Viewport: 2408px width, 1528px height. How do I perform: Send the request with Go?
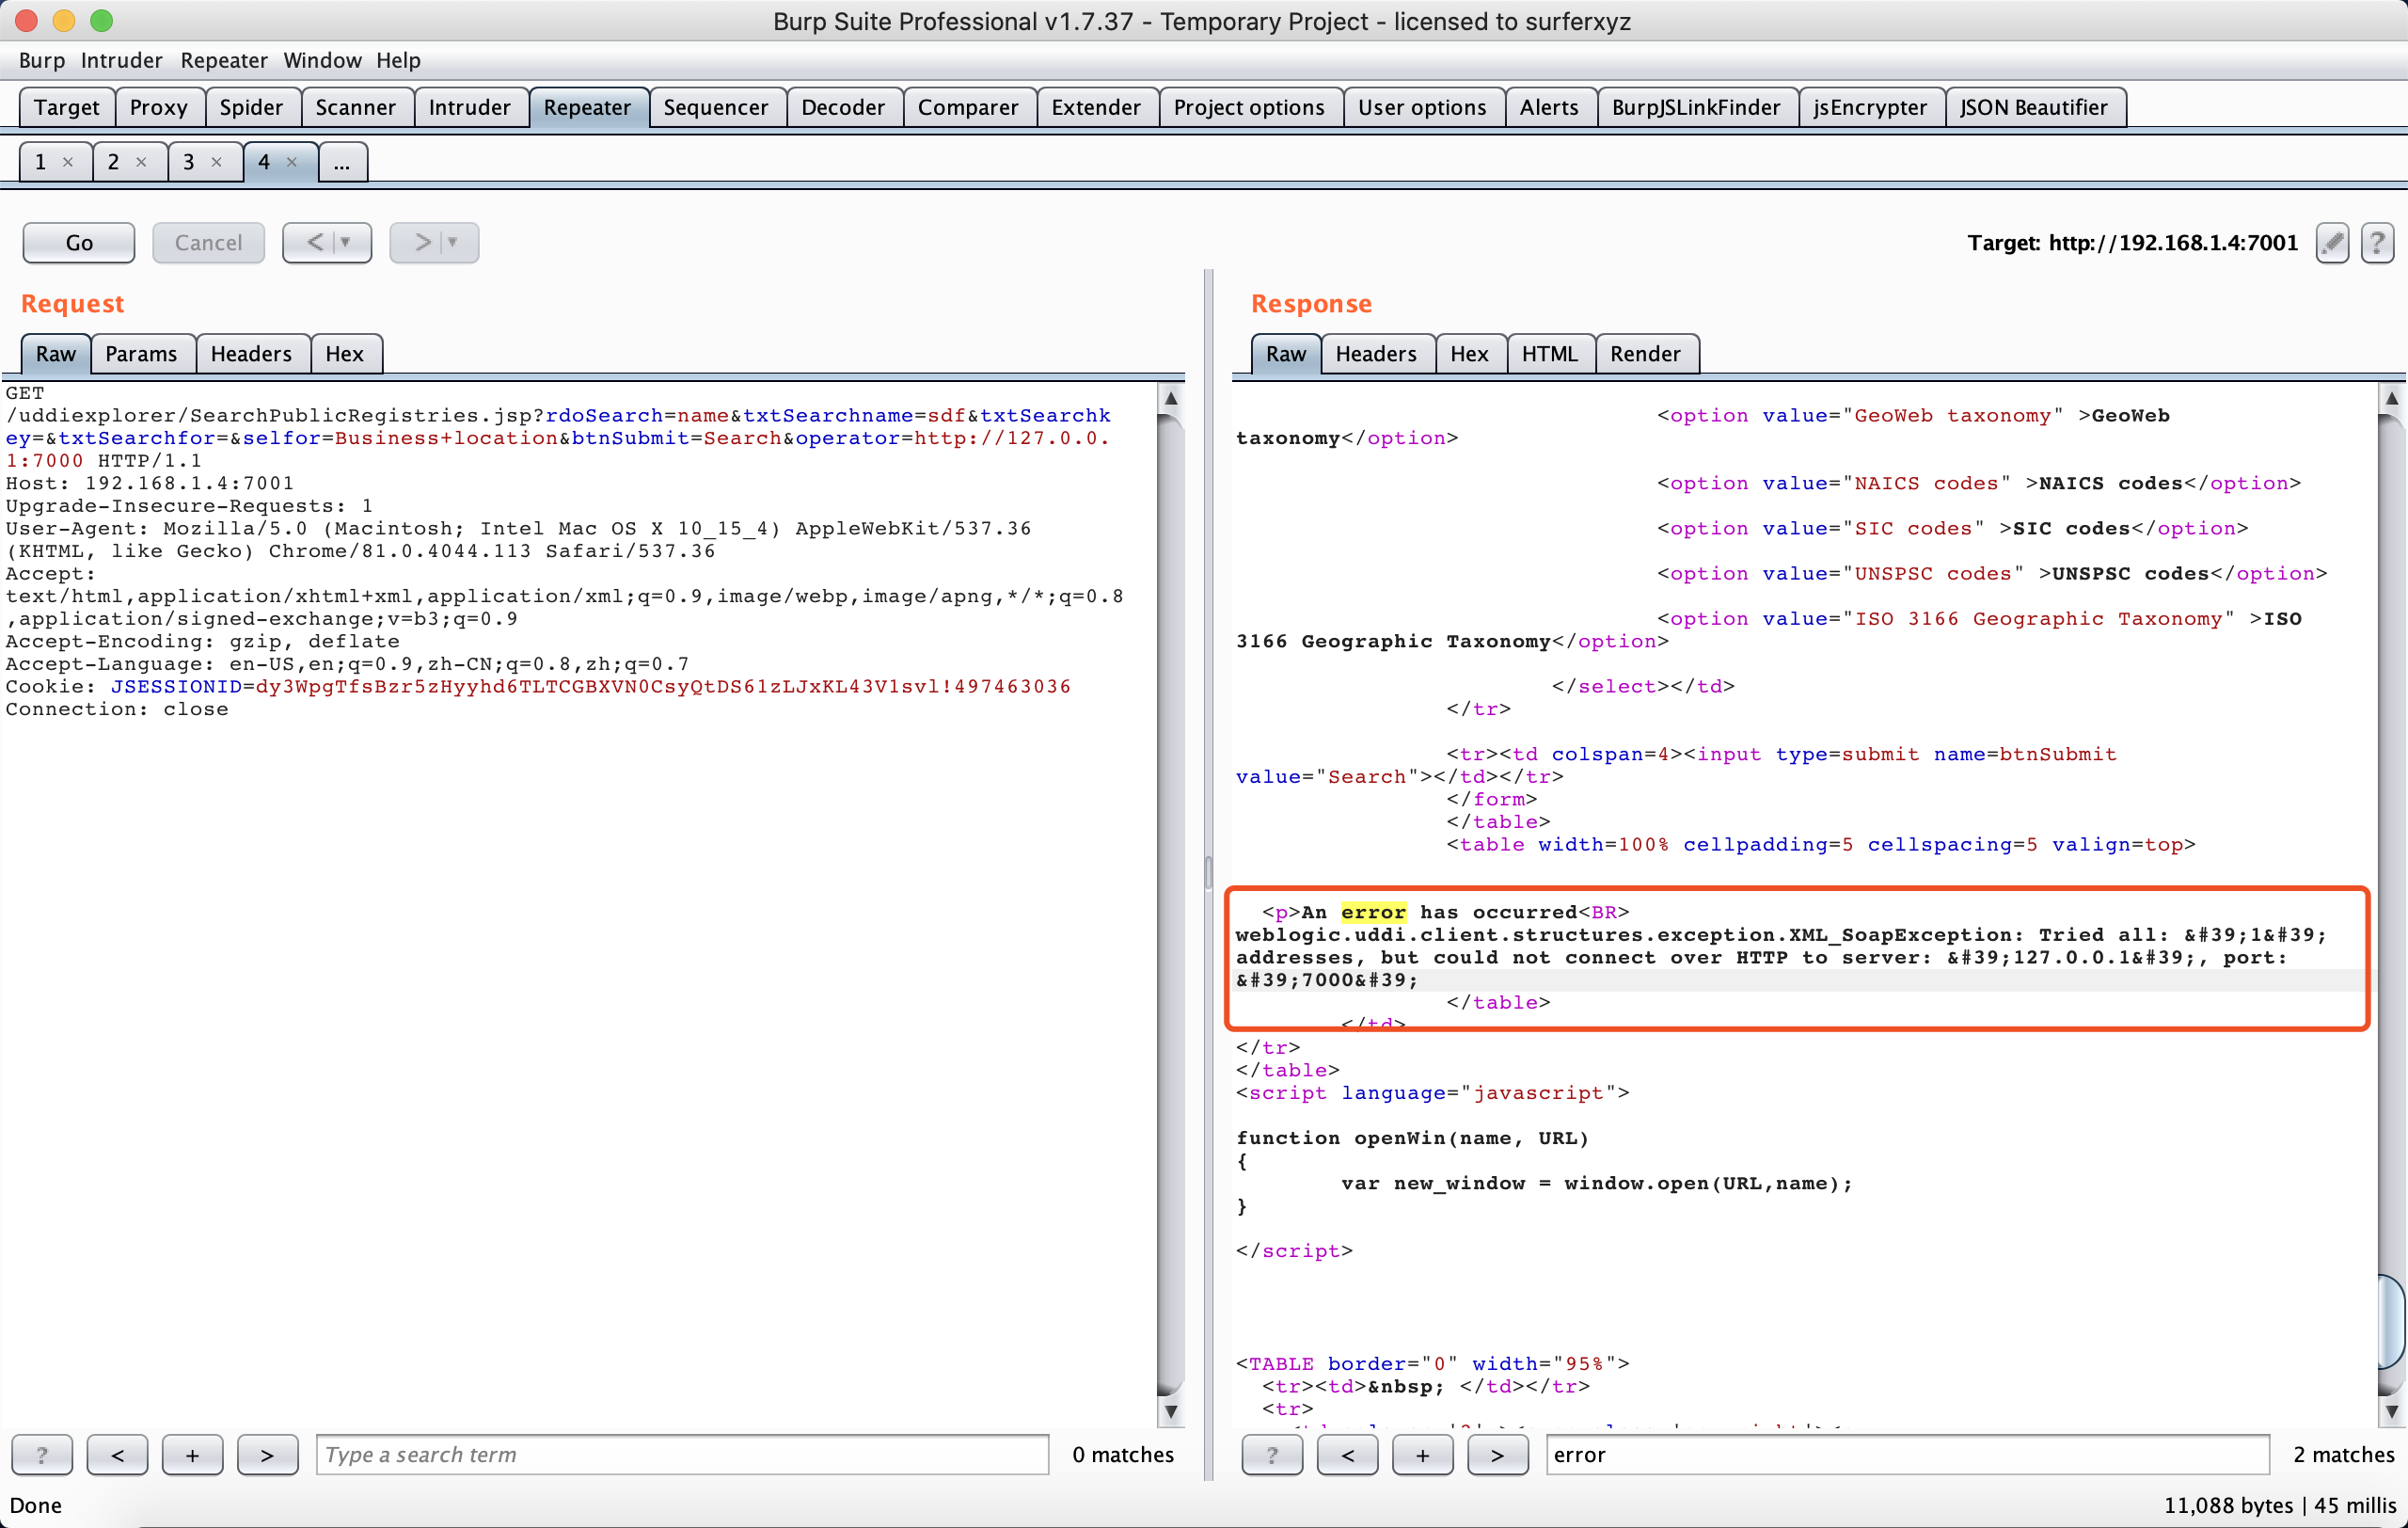point(79,243)
